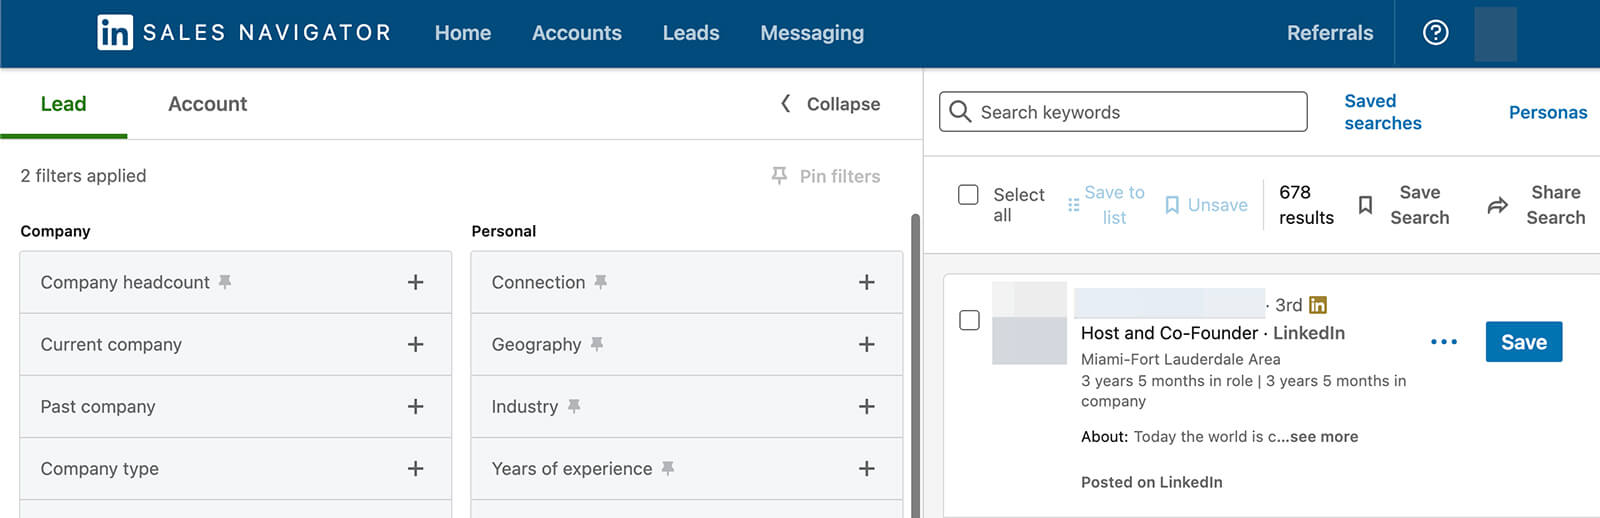Click the 678 results count
1600x518 pixels.
pyautogui.click(x=1306, y=205)
